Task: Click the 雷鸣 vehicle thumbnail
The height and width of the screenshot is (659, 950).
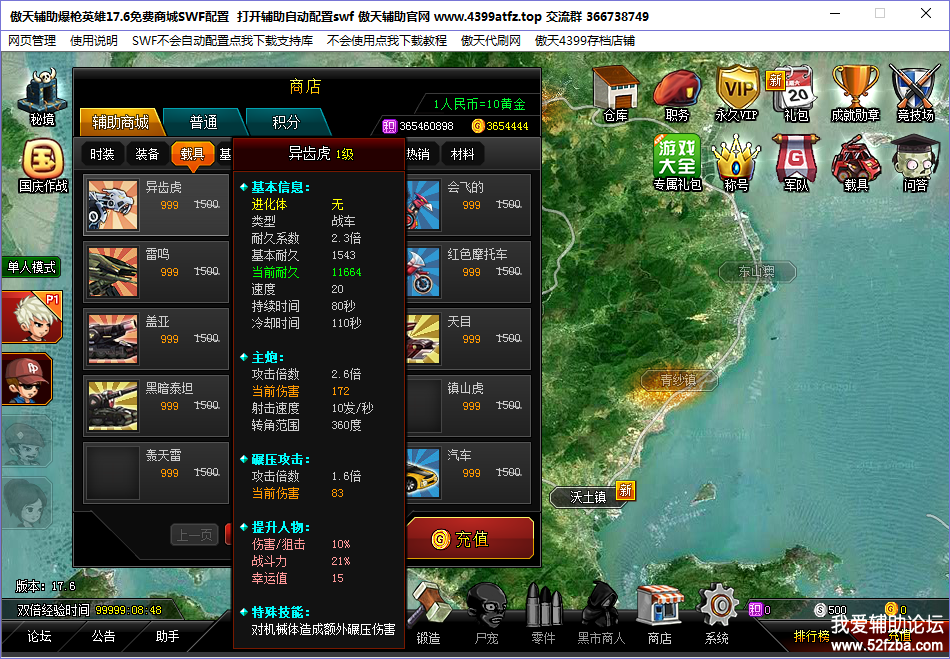Action: (x=113, y=272)
